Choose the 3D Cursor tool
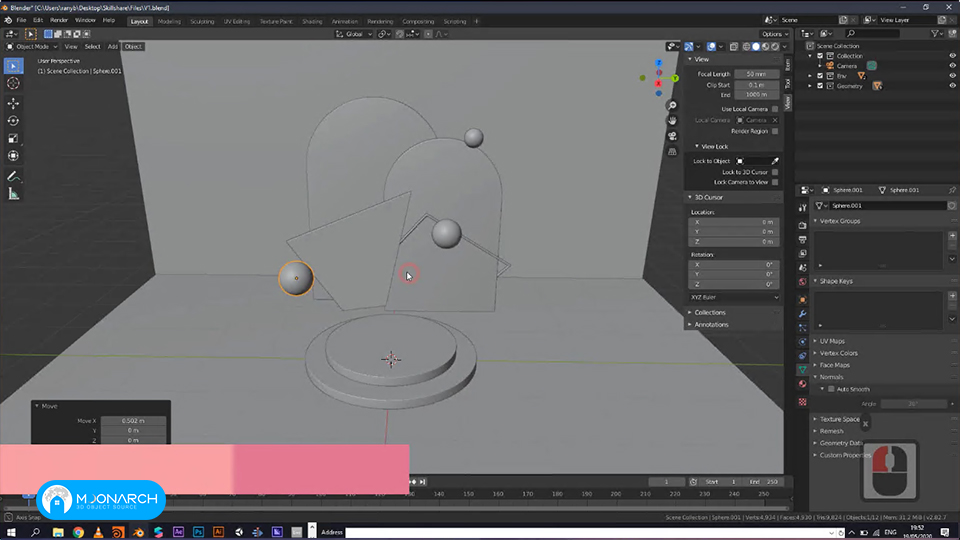Viewport: 960px width, 540px height. click(13, 83)
